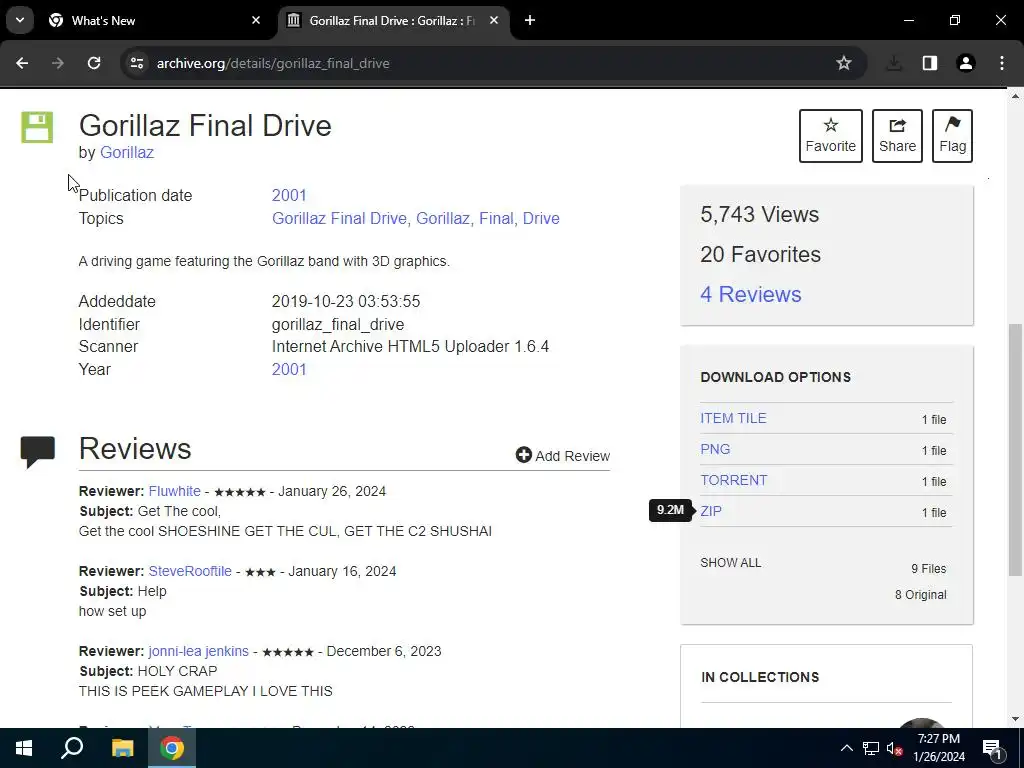This screenshot has height=768, width=1024.
Task: Open reviewer jonni-lea jenkins' profile
Action: point(199,651)
